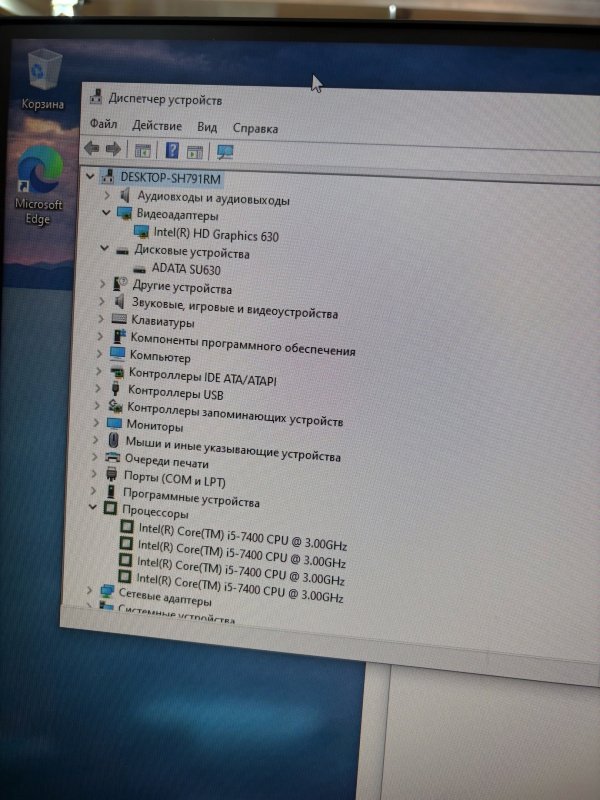This screenshot has width=600, height=800.
Task: Expand Аудиовходы и аудиовыходы category
Action: pyautogui.click(x=107, y=194)
